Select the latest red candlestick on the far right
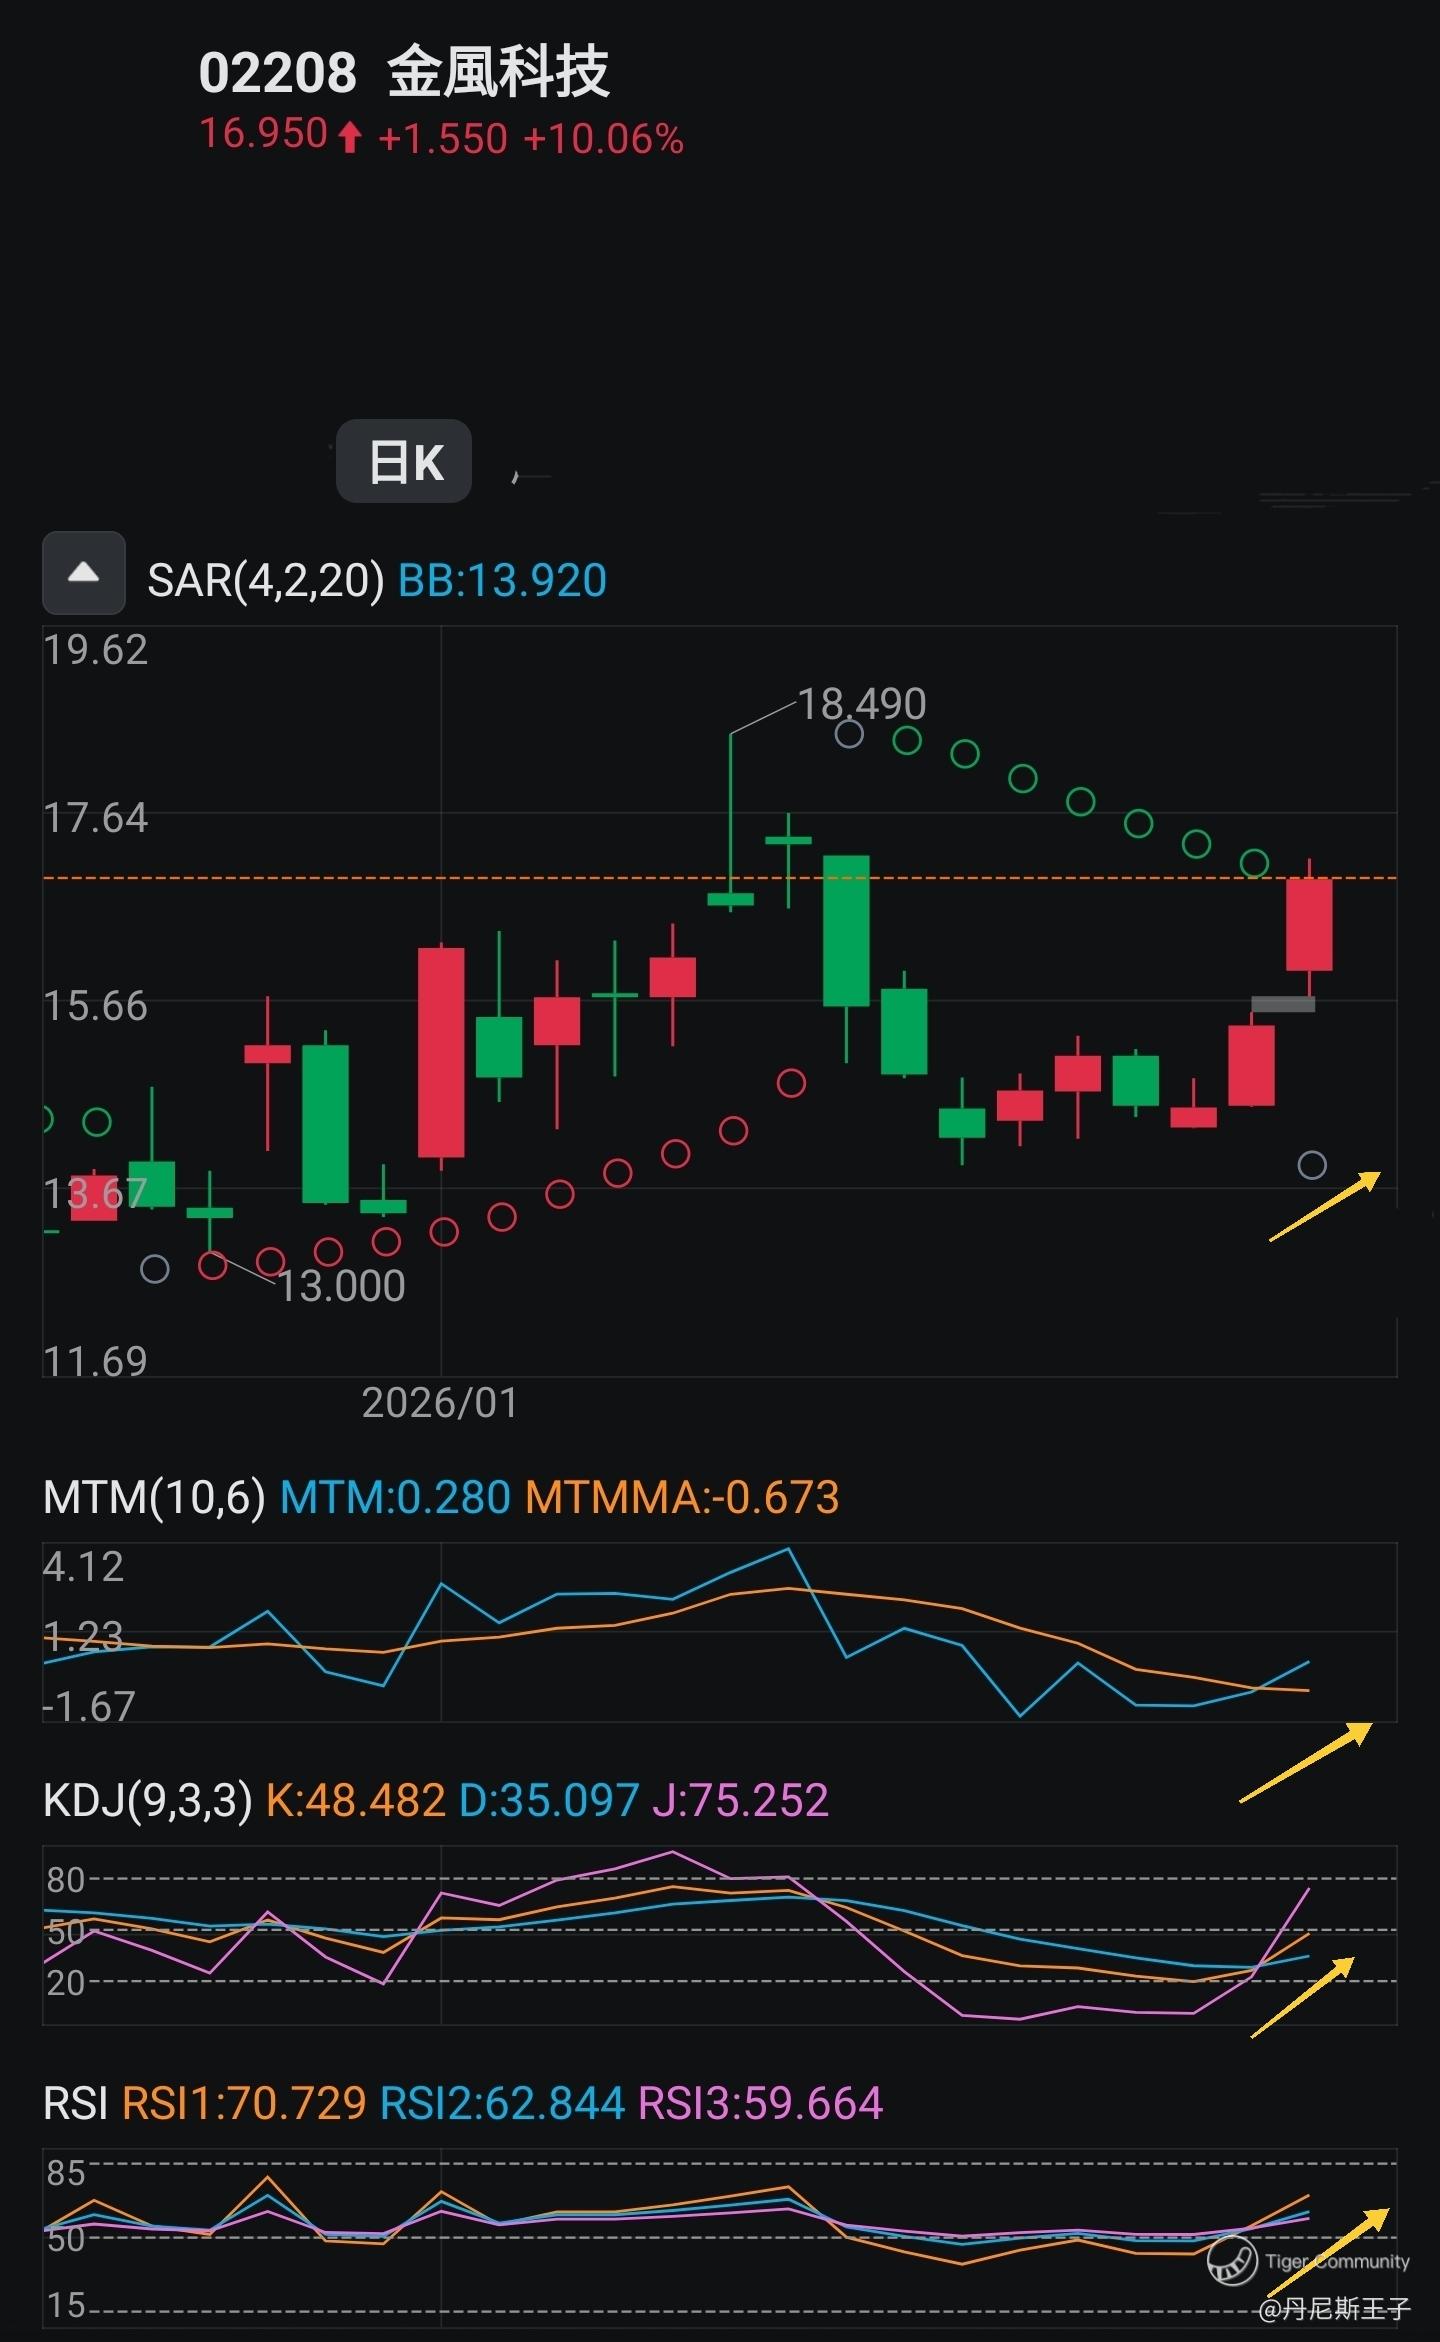This screenshot has width=1440, height=2342. coord(1309,924)
